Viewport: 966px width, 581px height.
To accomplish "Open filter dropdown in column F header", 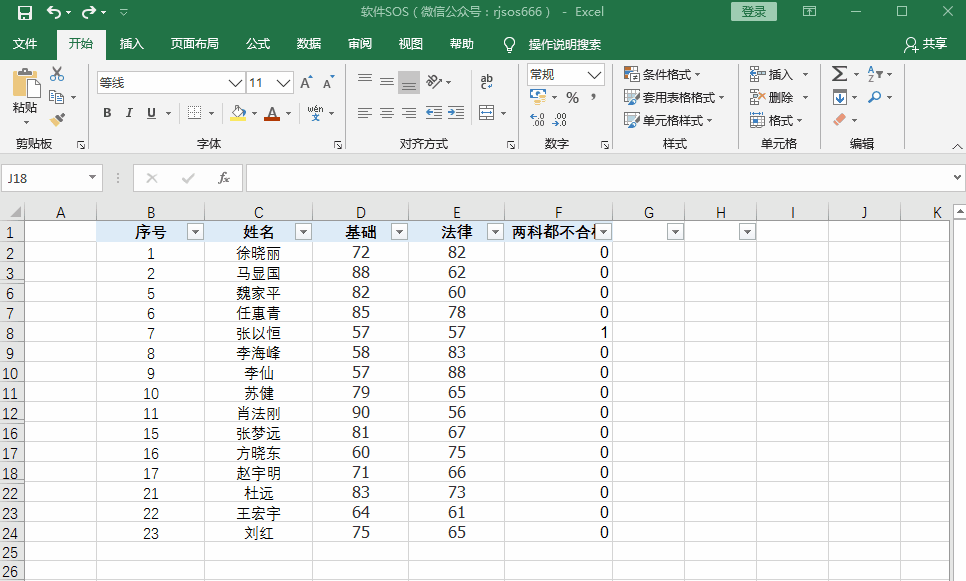I will click(604, 232).
